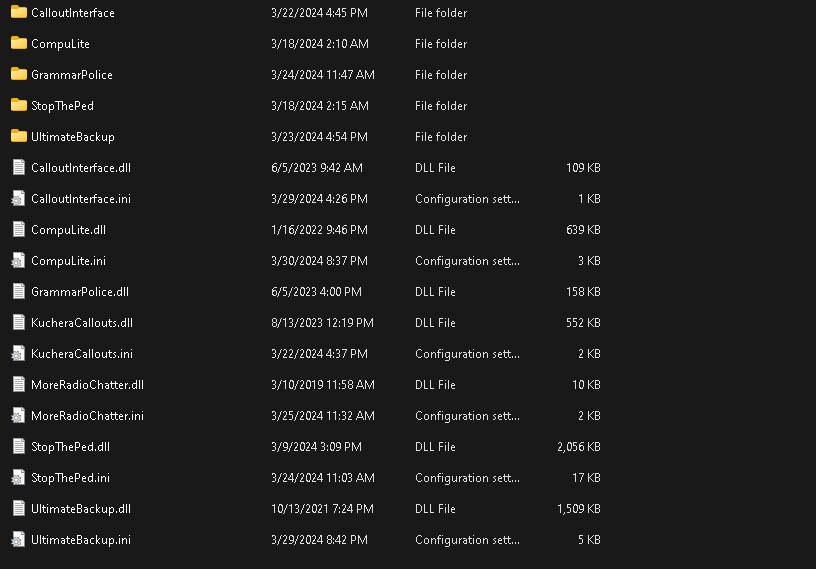This screenshot has height=569, width=816.
Task: Select the StopThePed folder name
Action: tap(62, 106)
